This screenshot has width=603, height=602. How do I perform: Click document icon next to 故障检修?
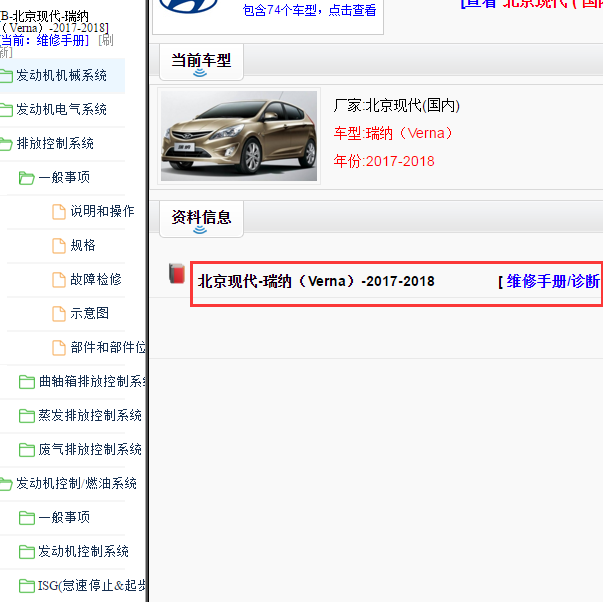click(x=59, y=280)
